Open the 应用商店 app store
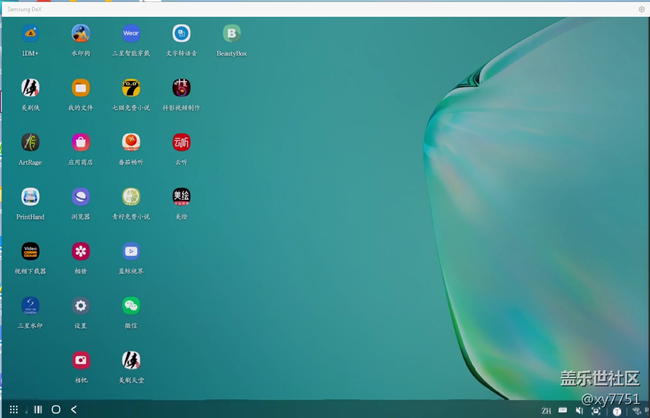 81,143
